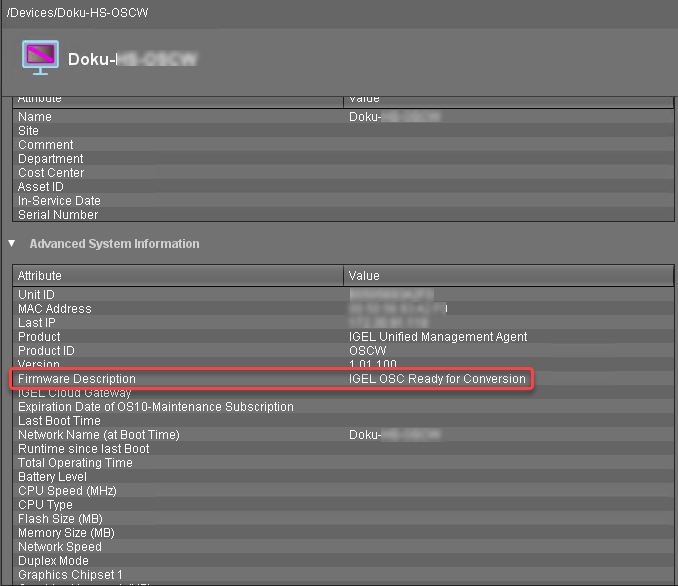
Task: Click the Expiration Date of OS10-Maintenance Subscription row
Action: pos(156,407)
